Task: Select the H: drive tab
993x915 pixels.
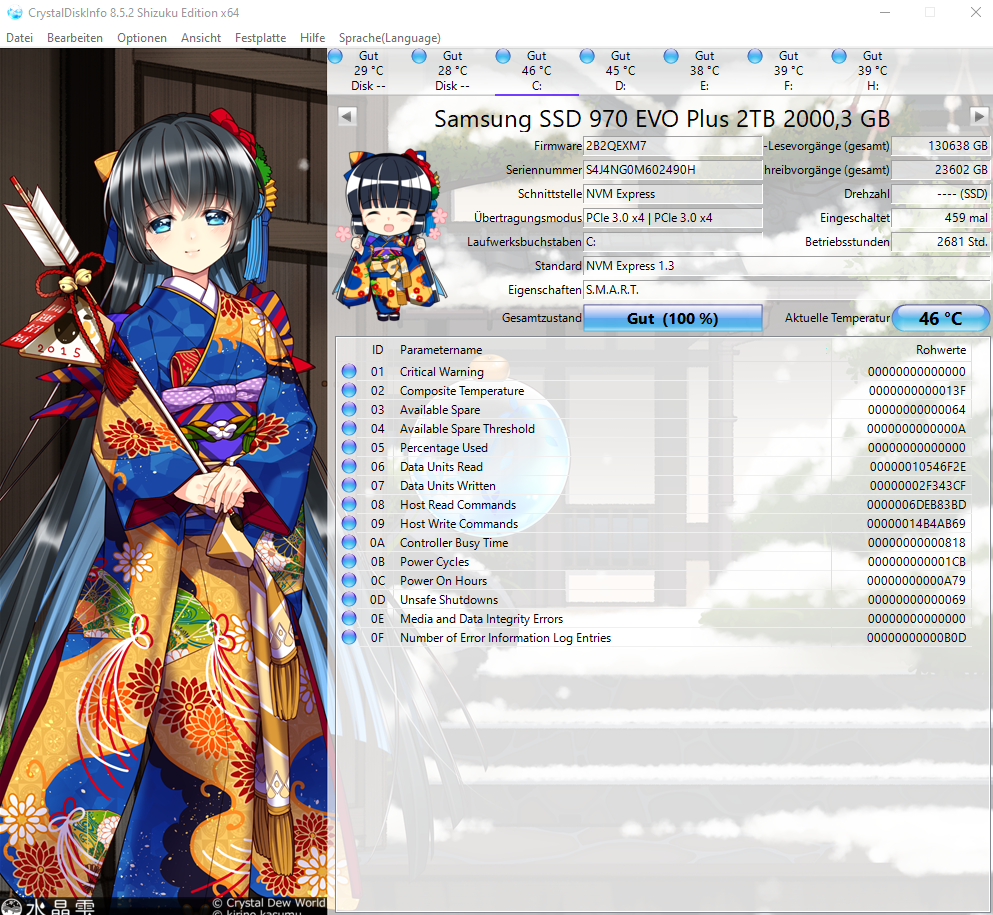Action: coord(872,71)
